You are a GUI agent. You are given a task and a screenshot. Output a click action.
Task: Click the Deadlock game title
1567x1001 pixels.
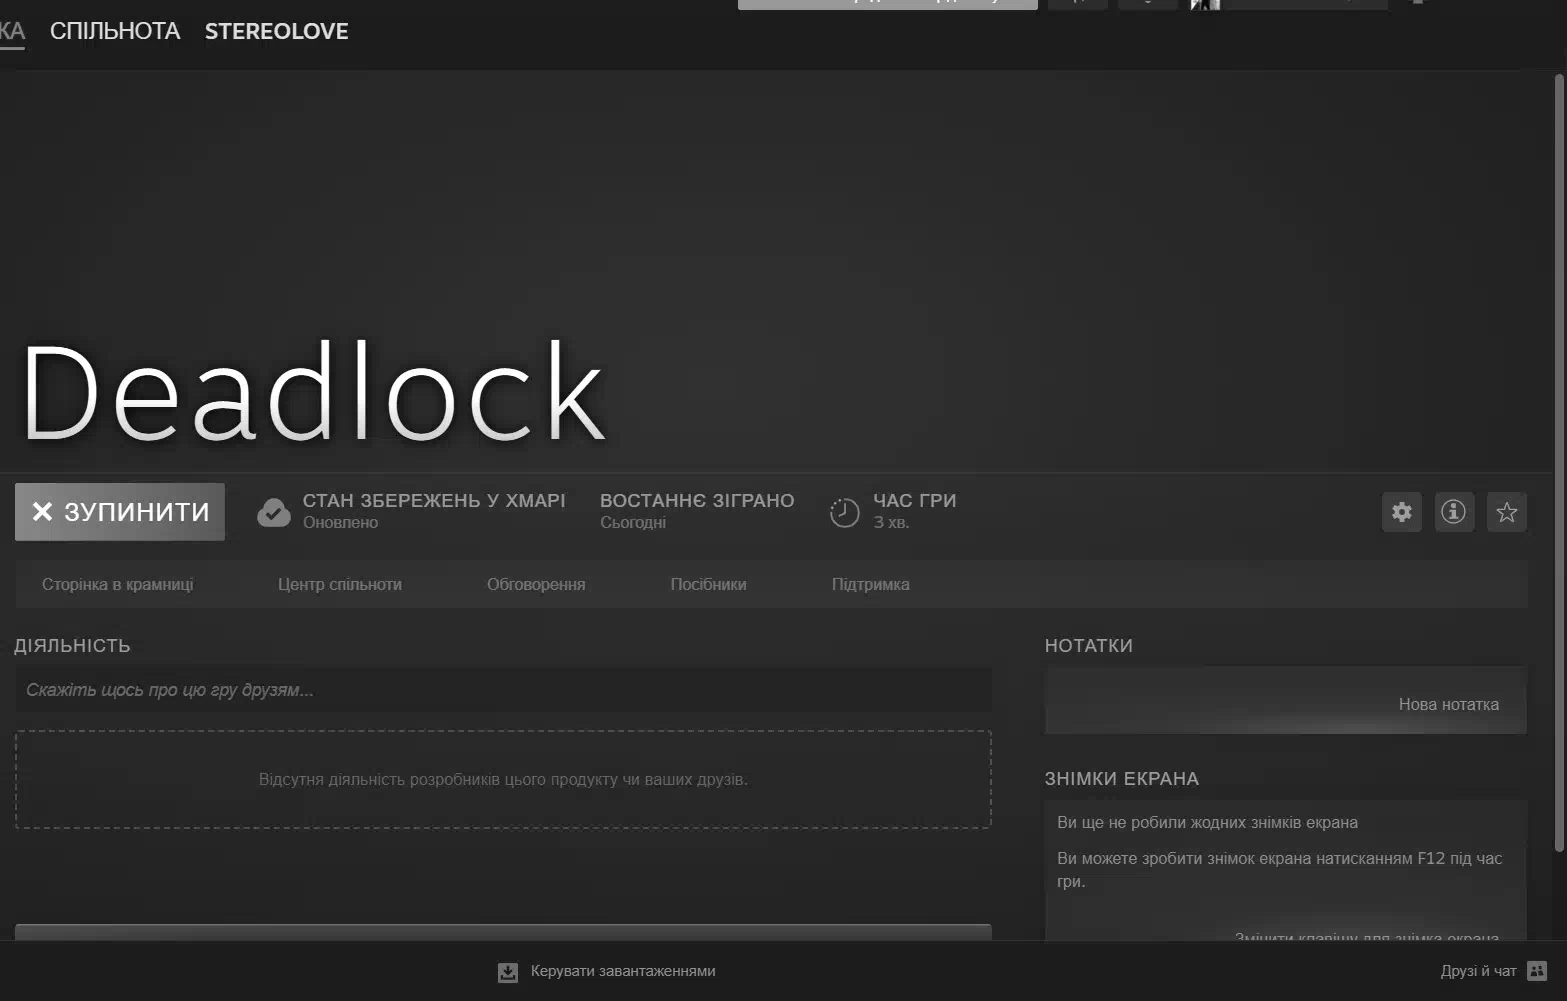(x=314, y=391)
